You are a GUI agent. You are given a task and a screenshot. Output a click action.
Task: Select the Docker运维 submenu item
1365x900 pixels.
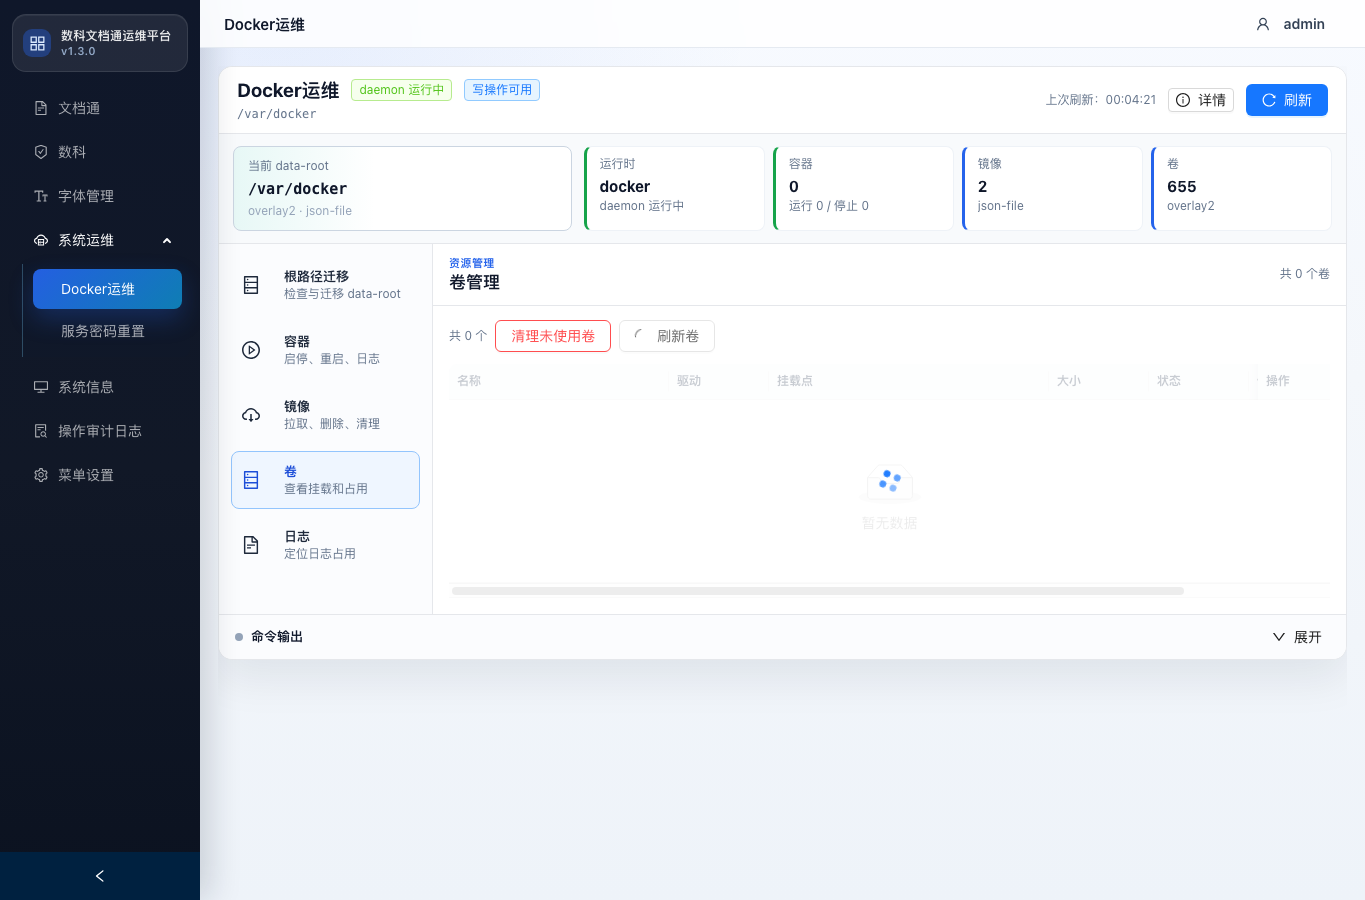pyautogui.click(x=107, y=289)
